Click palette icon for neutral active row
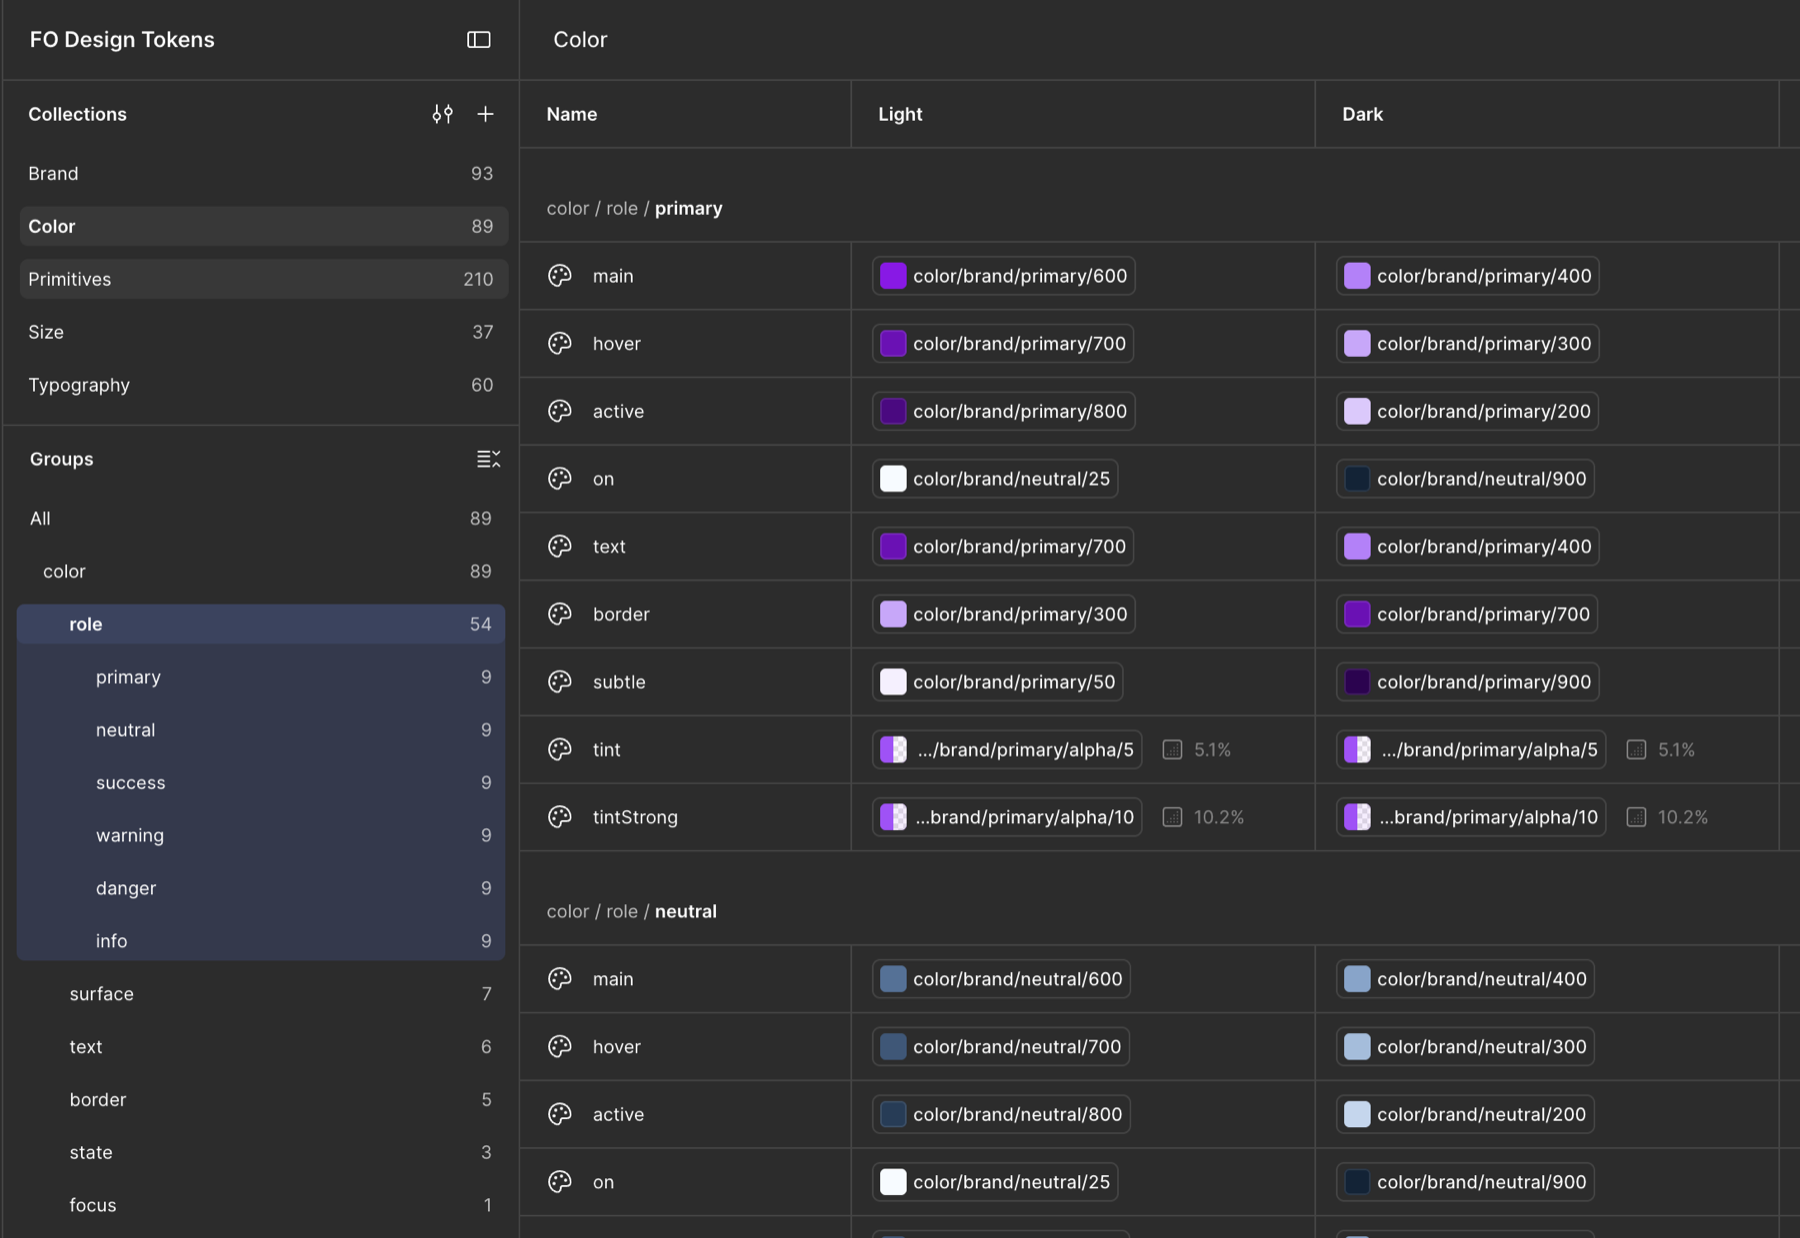The image size is (1800, 1238). [560, 1114]
